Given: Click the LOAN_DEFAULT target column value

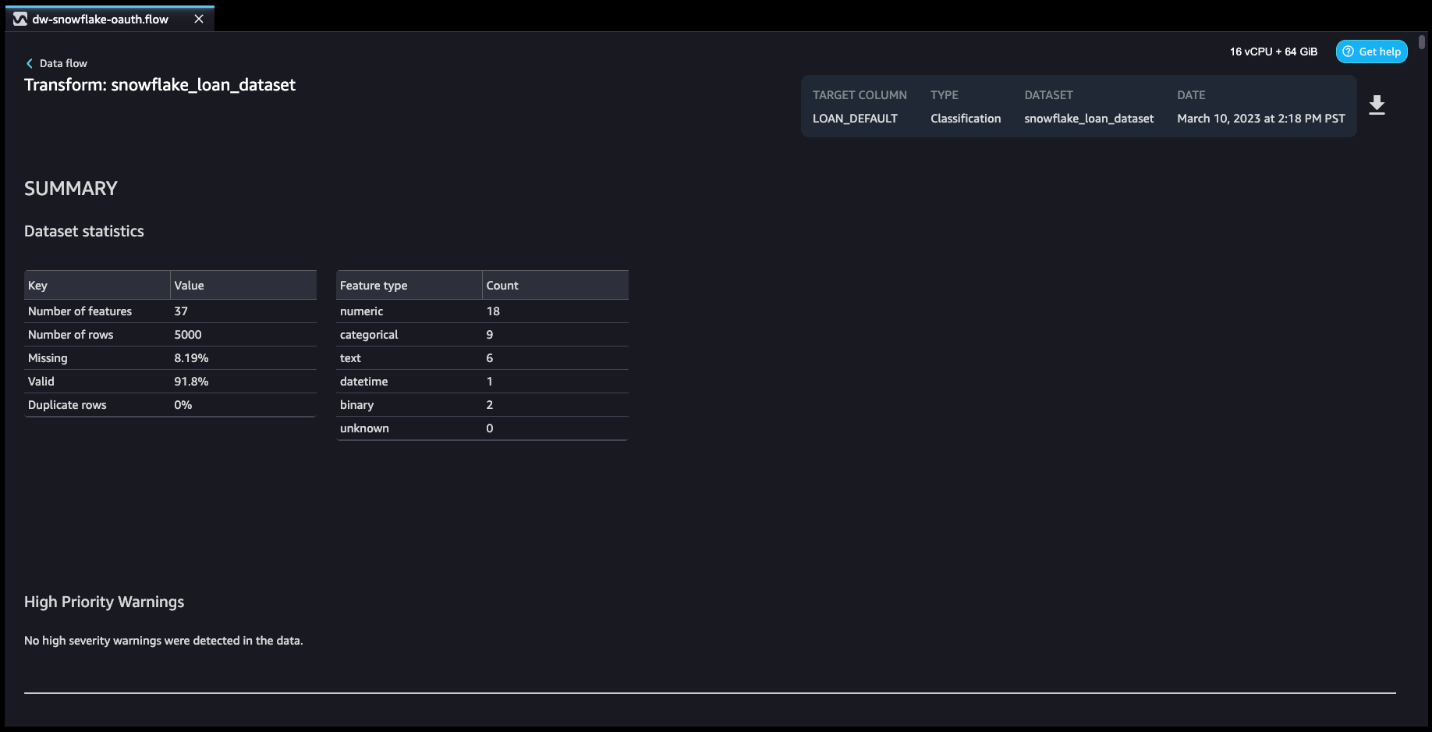Looking at the screenshot, I should (x=855, y=118).
